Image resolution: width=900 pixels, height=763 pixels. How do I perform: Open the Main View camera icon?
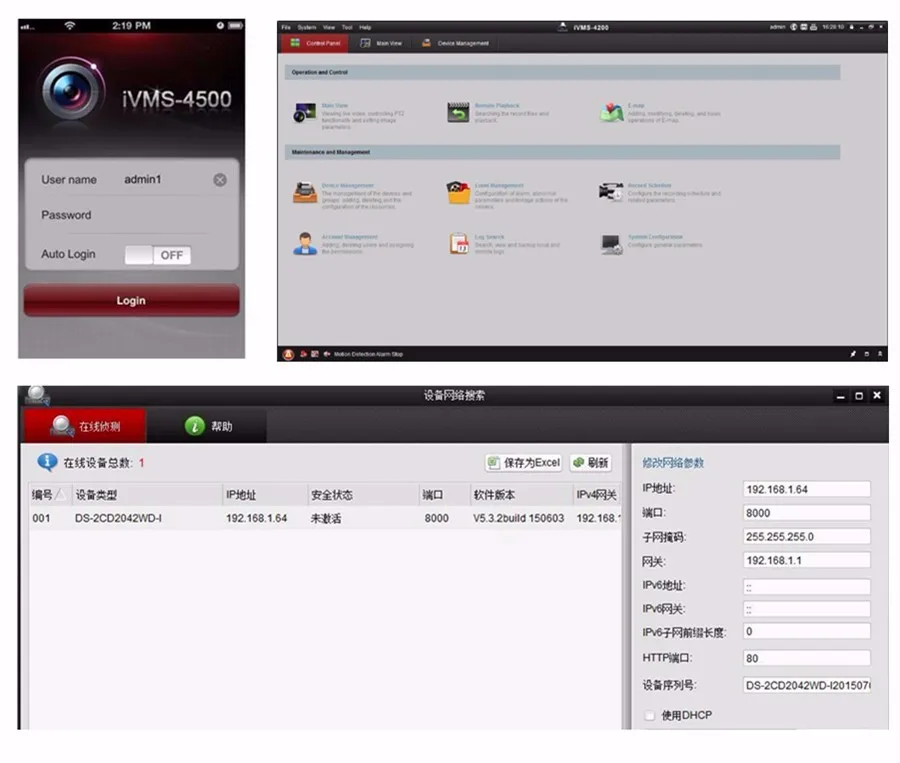coord(305,112)
